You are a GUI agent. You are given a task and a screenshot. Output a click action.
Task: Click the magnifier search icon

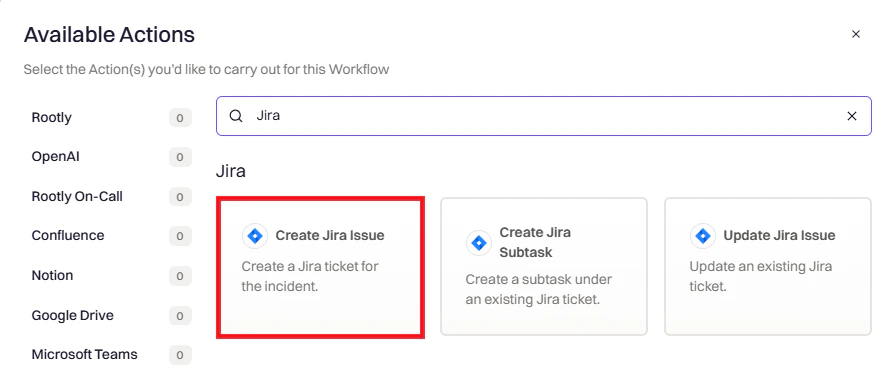[236, 116]
